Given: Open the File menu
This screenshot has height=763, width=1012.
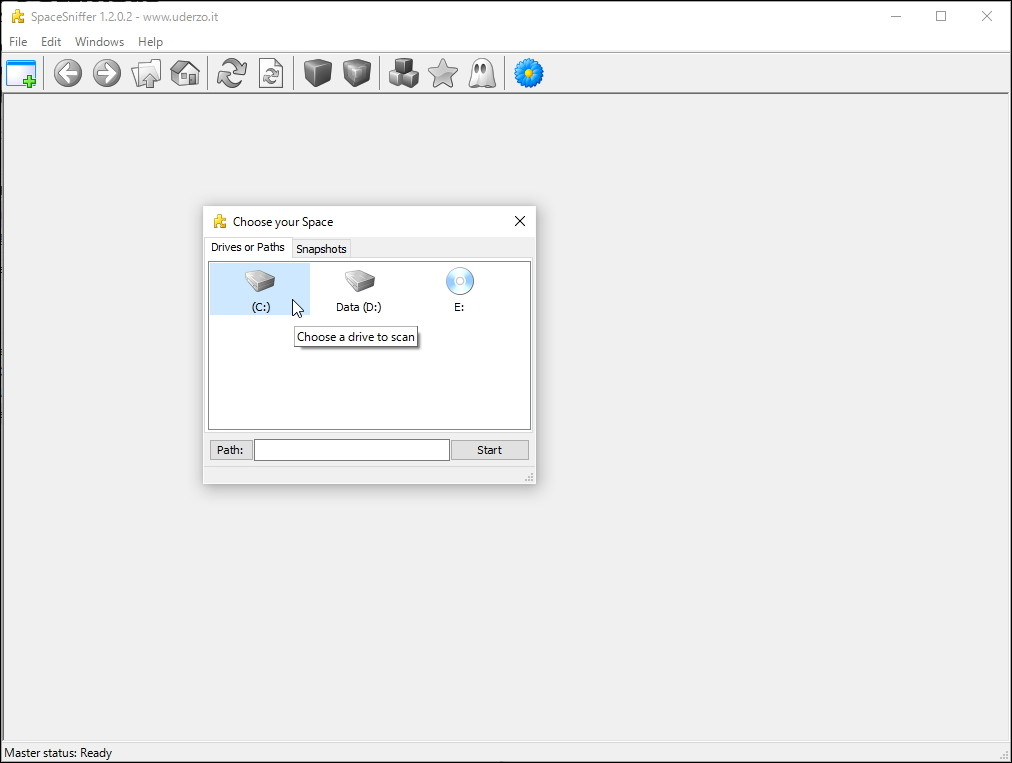Looking at the screenshot, I should click(18, 42).
